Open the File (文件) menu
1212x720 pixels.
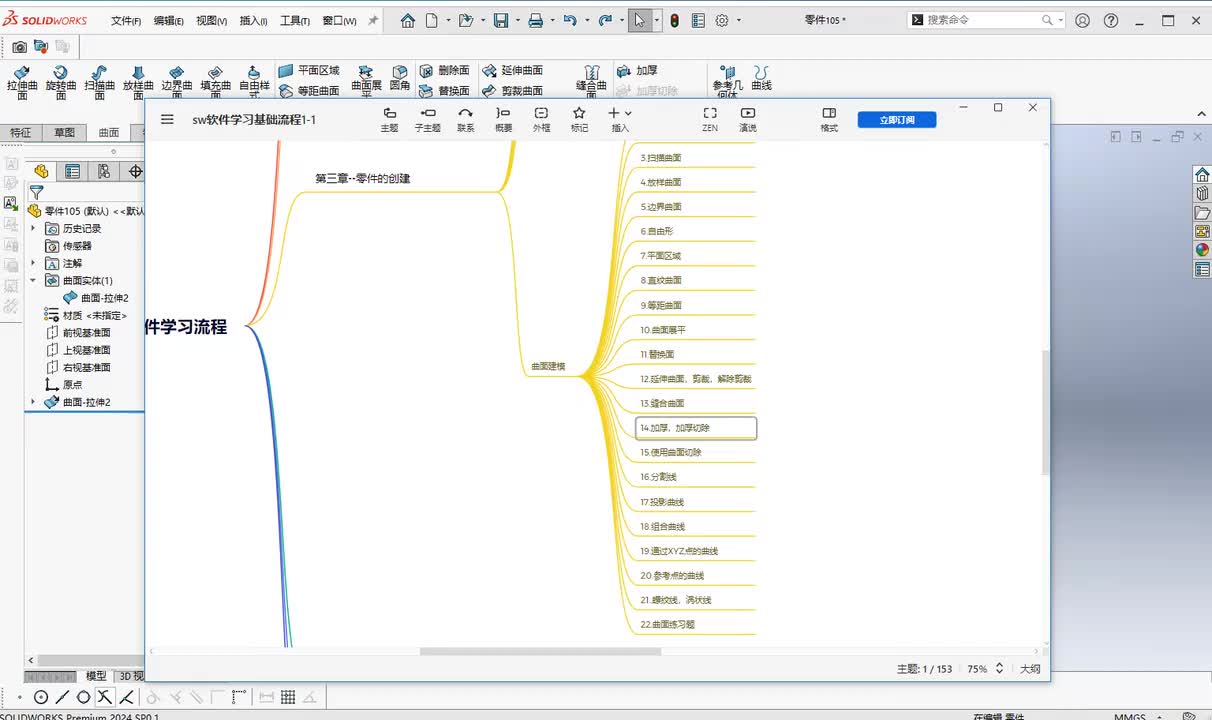tap(125, 20)
